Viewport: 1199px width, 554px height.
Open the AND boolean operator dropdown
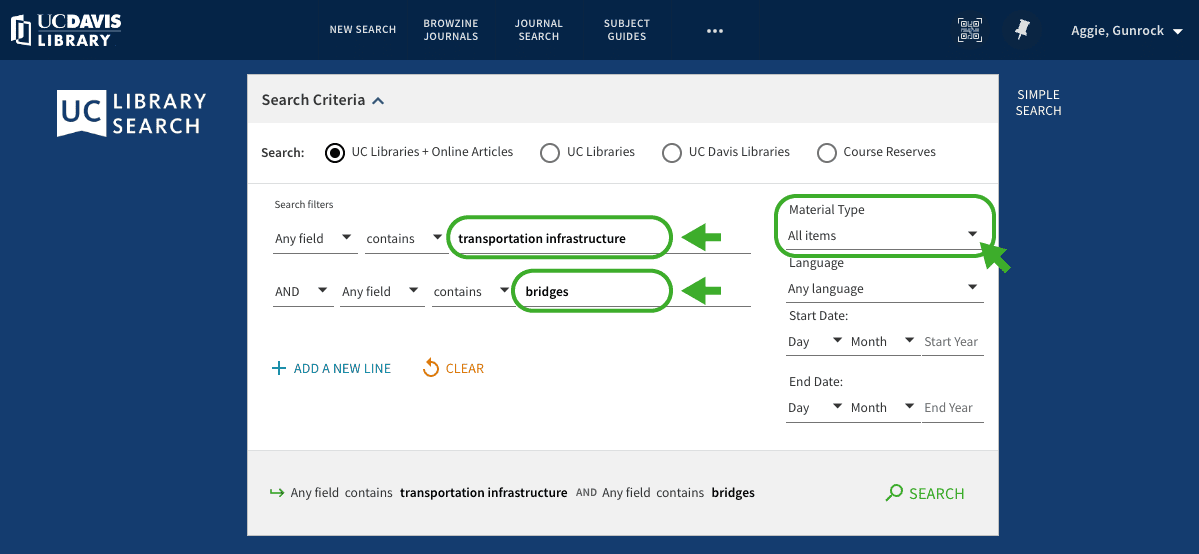(x=302, y=292)
